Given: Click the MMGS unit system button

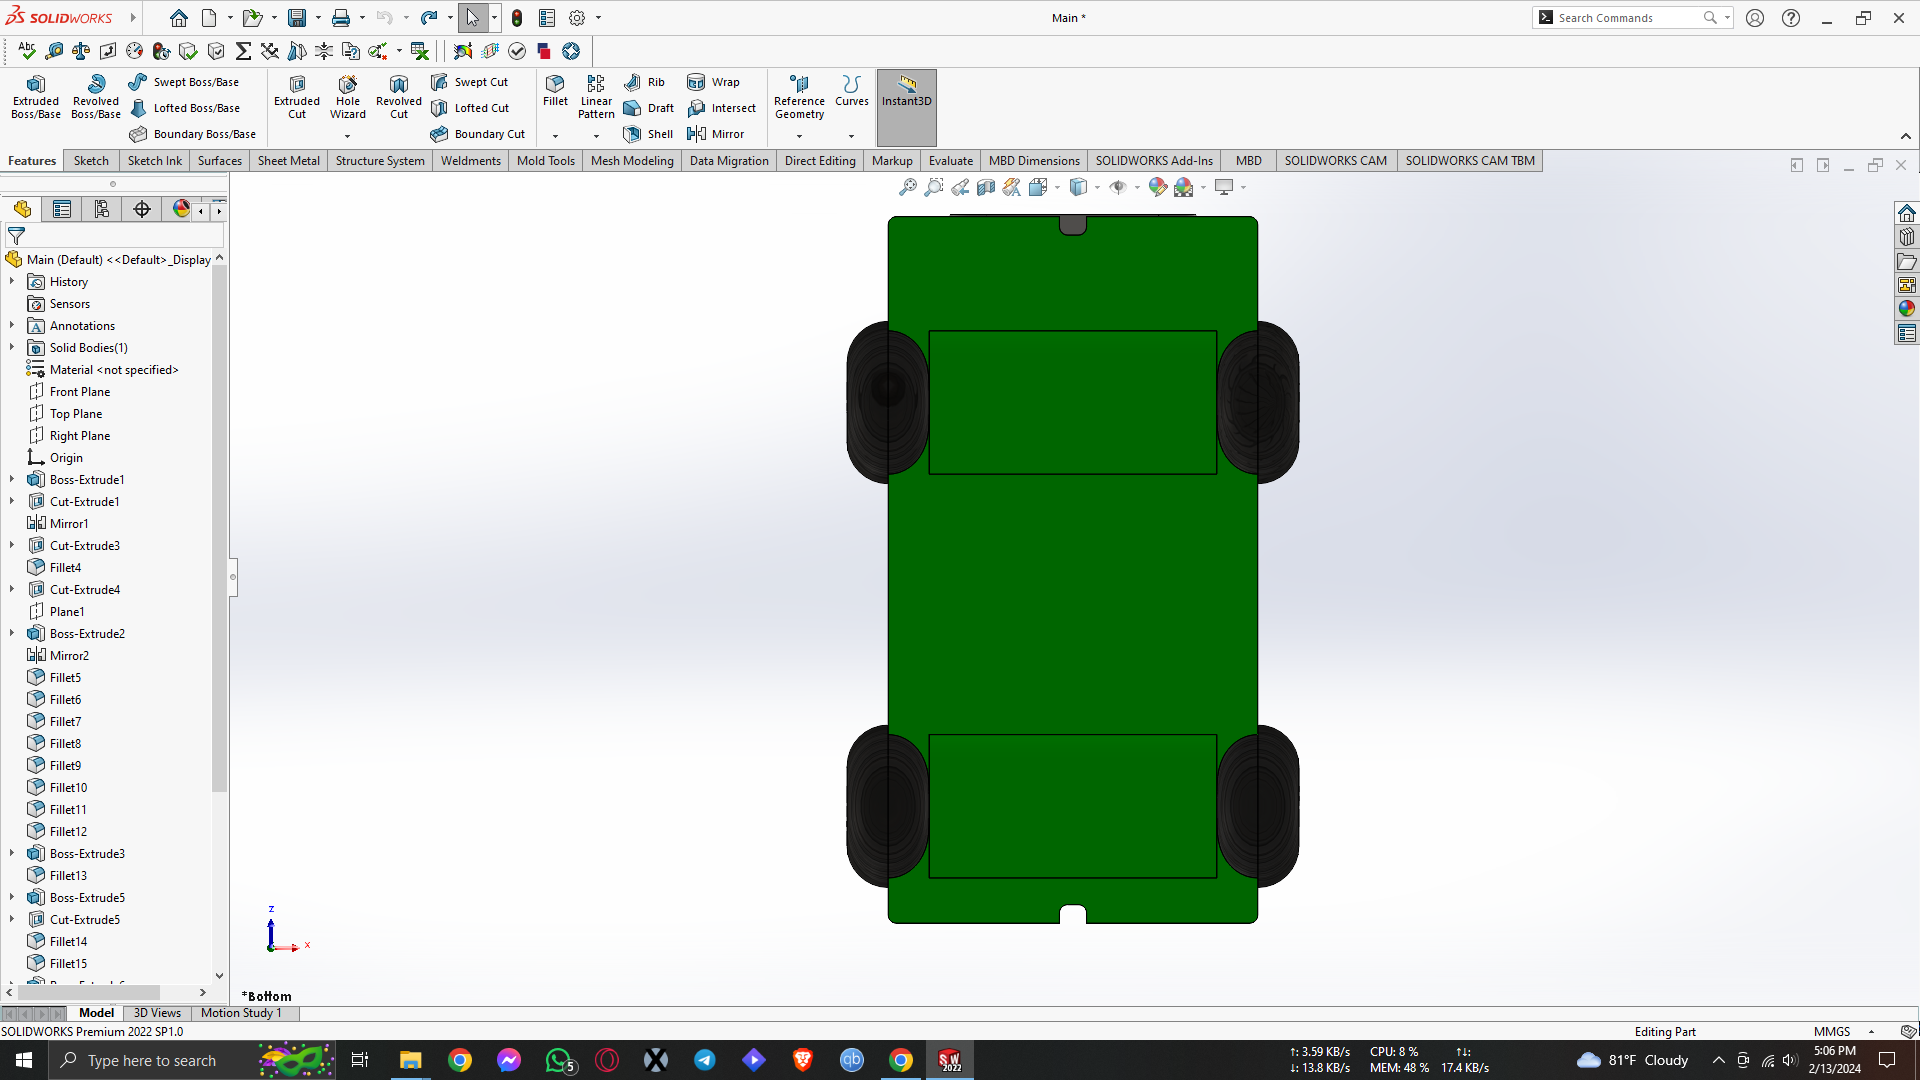Looking at the screenshot, I should tap(1832, 1032).
